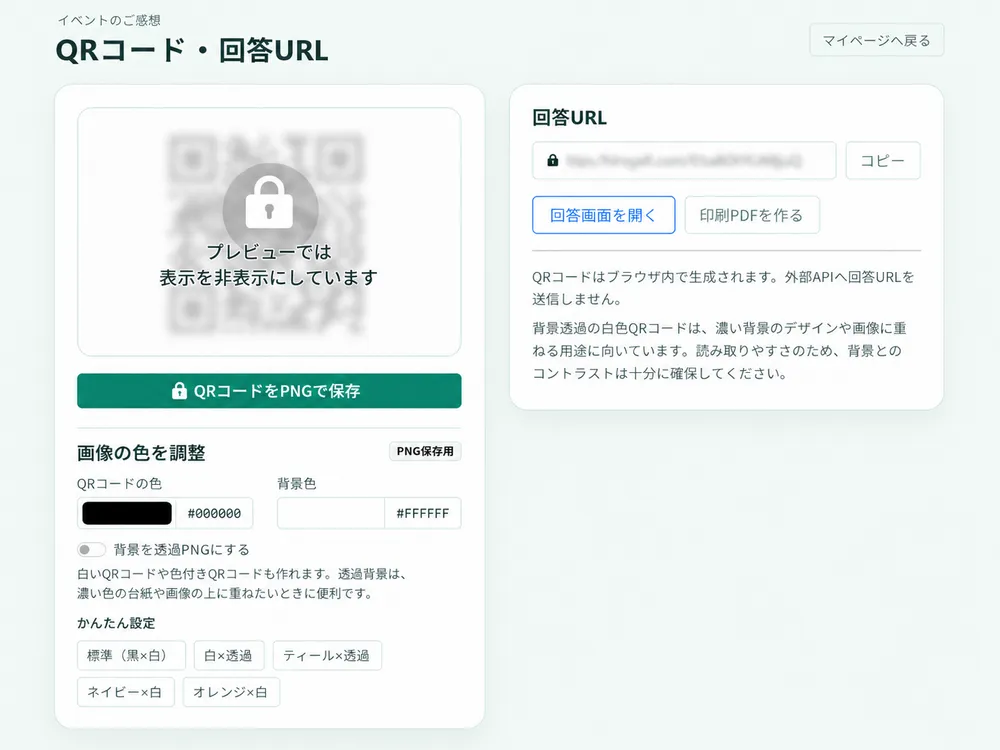The image size is (1000, 750).
Task: Click the QRコード・回答URL page title
Action: pos(192,50)
